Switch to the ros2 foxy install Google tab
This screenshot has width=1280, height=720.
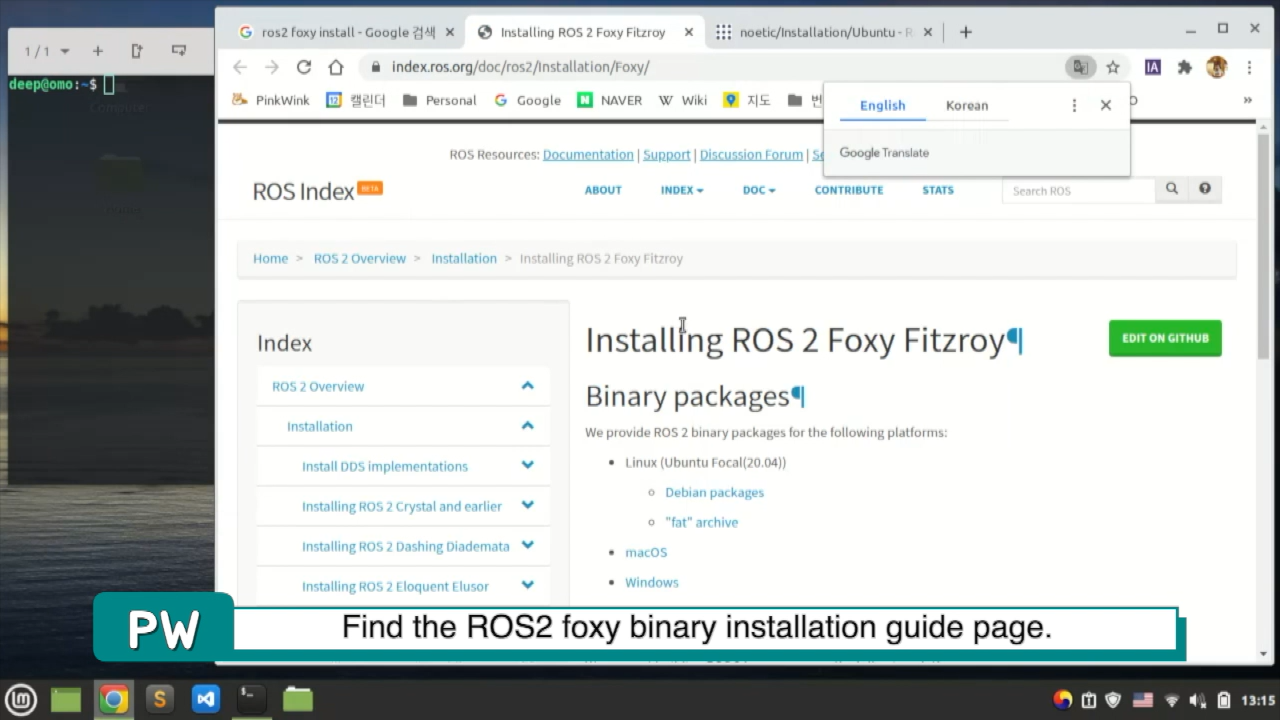348,32
